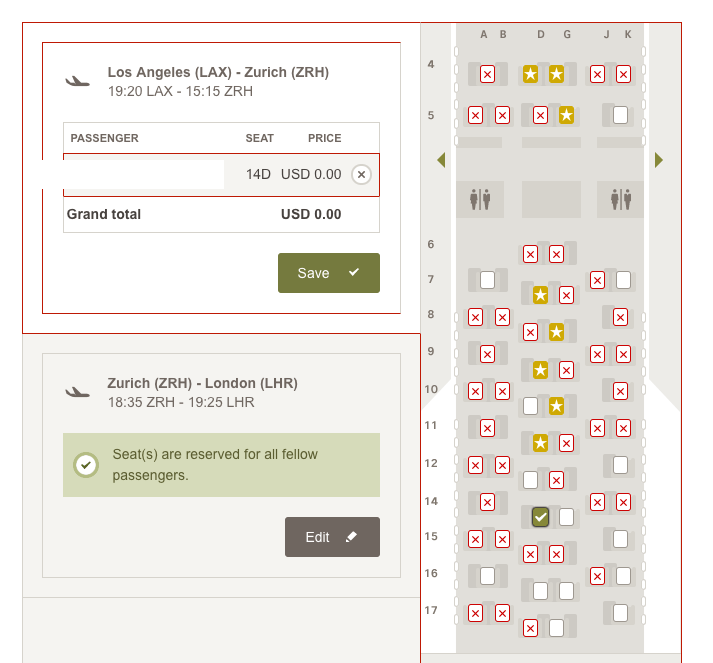Click 18:35 ZRH - 19:25 LHR times
Viewport: 713px width, 663px height.
(181, 402)
